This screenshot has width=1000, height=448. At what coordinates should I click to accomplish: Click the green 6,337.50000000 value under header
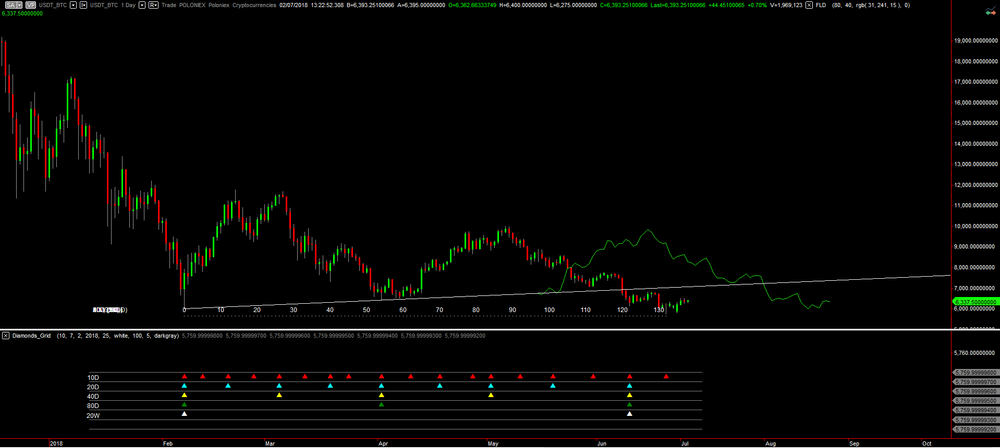tap(22, 13)
